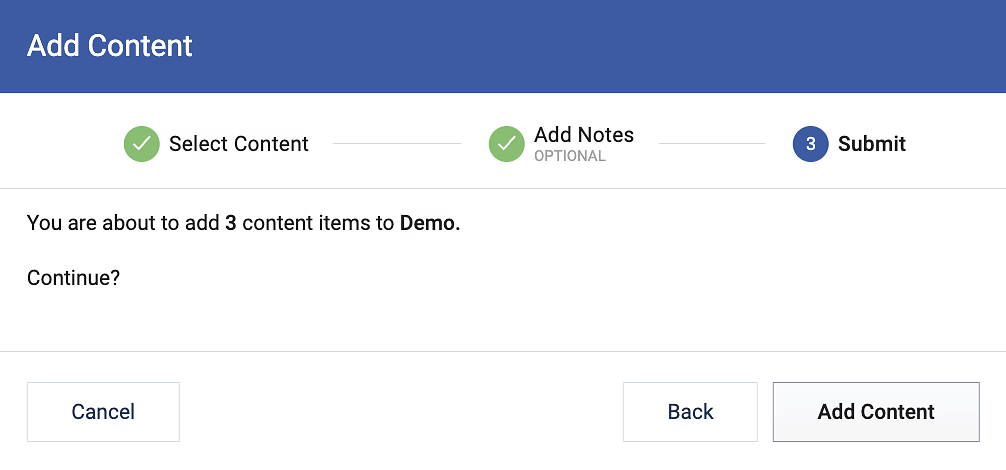Click the 'content items to' phrase

(318, 223)
